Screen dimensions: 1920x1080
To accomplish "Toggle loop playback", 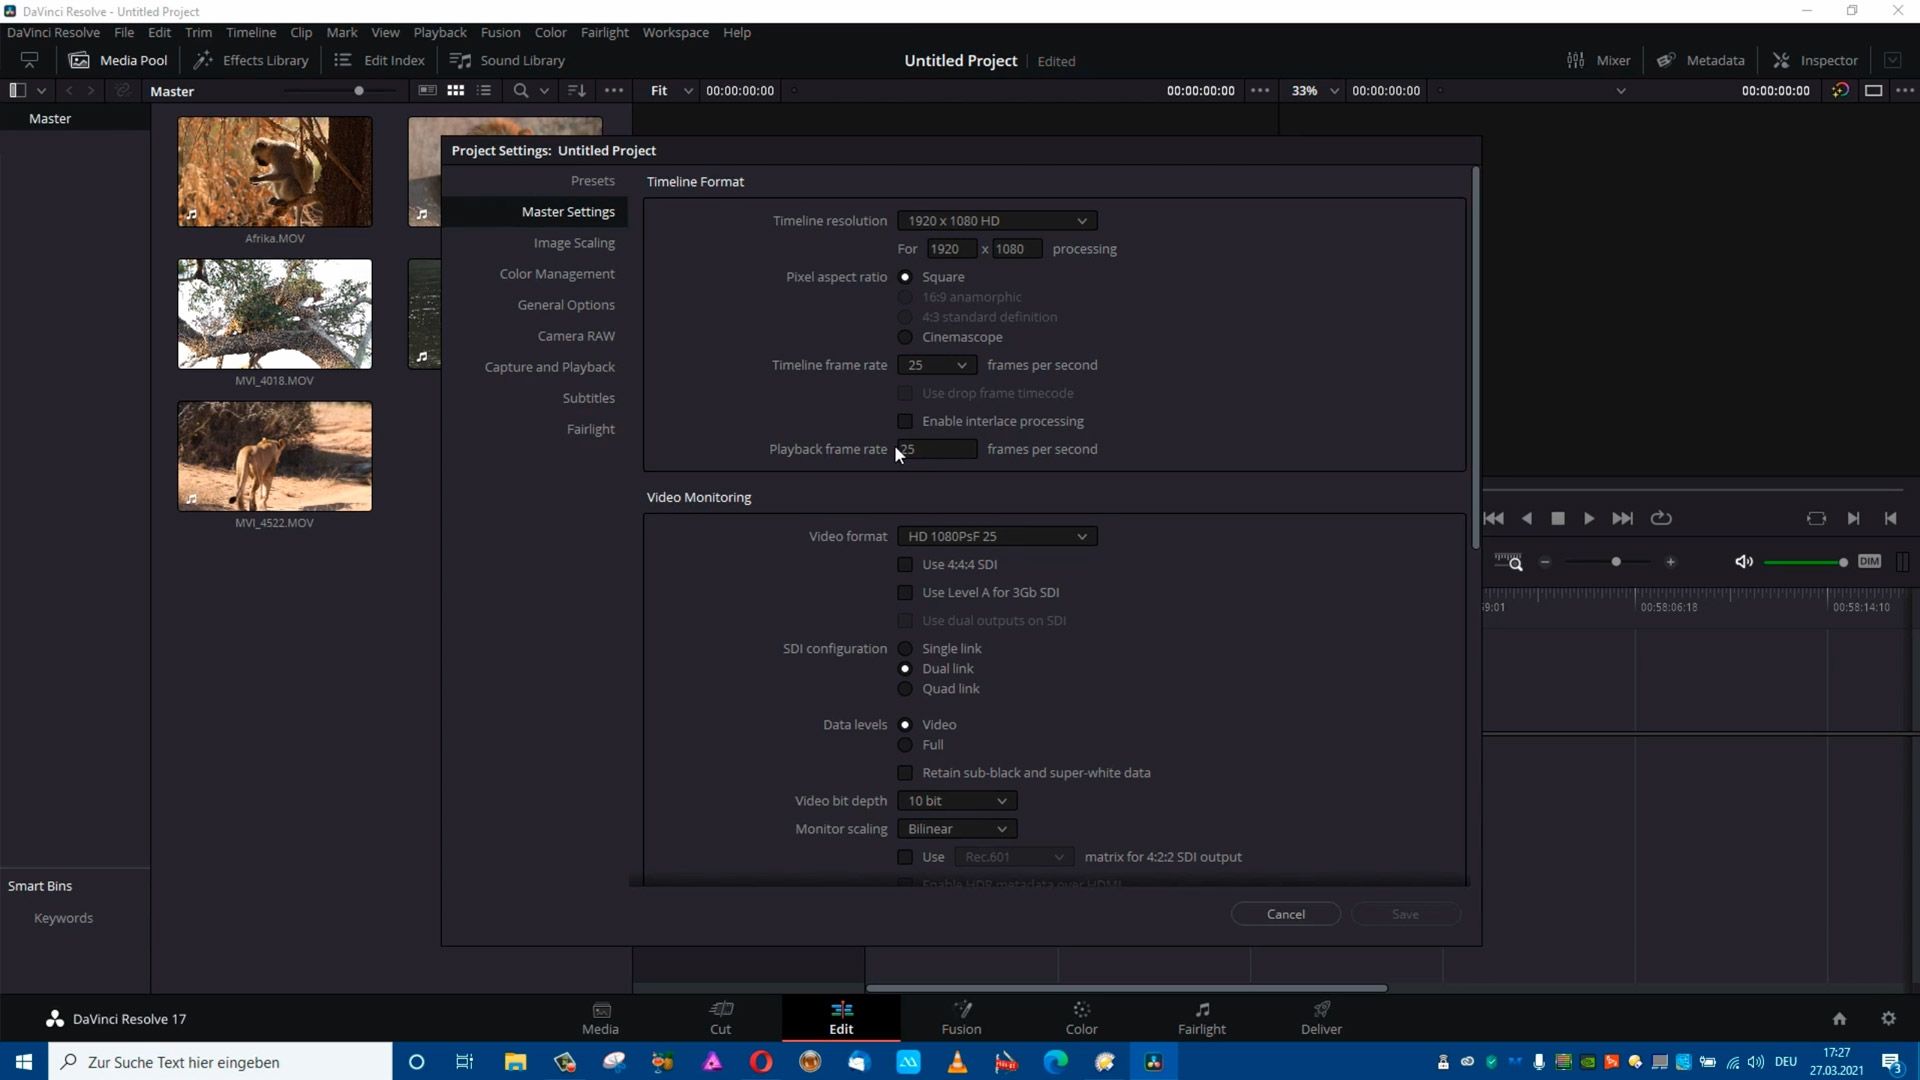I will (x=1661, y=518).
